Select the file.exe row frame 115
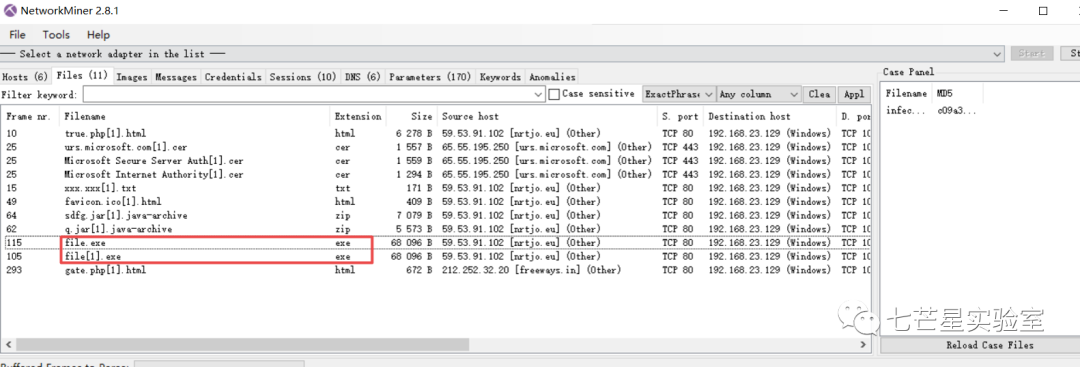 (436, 242)
